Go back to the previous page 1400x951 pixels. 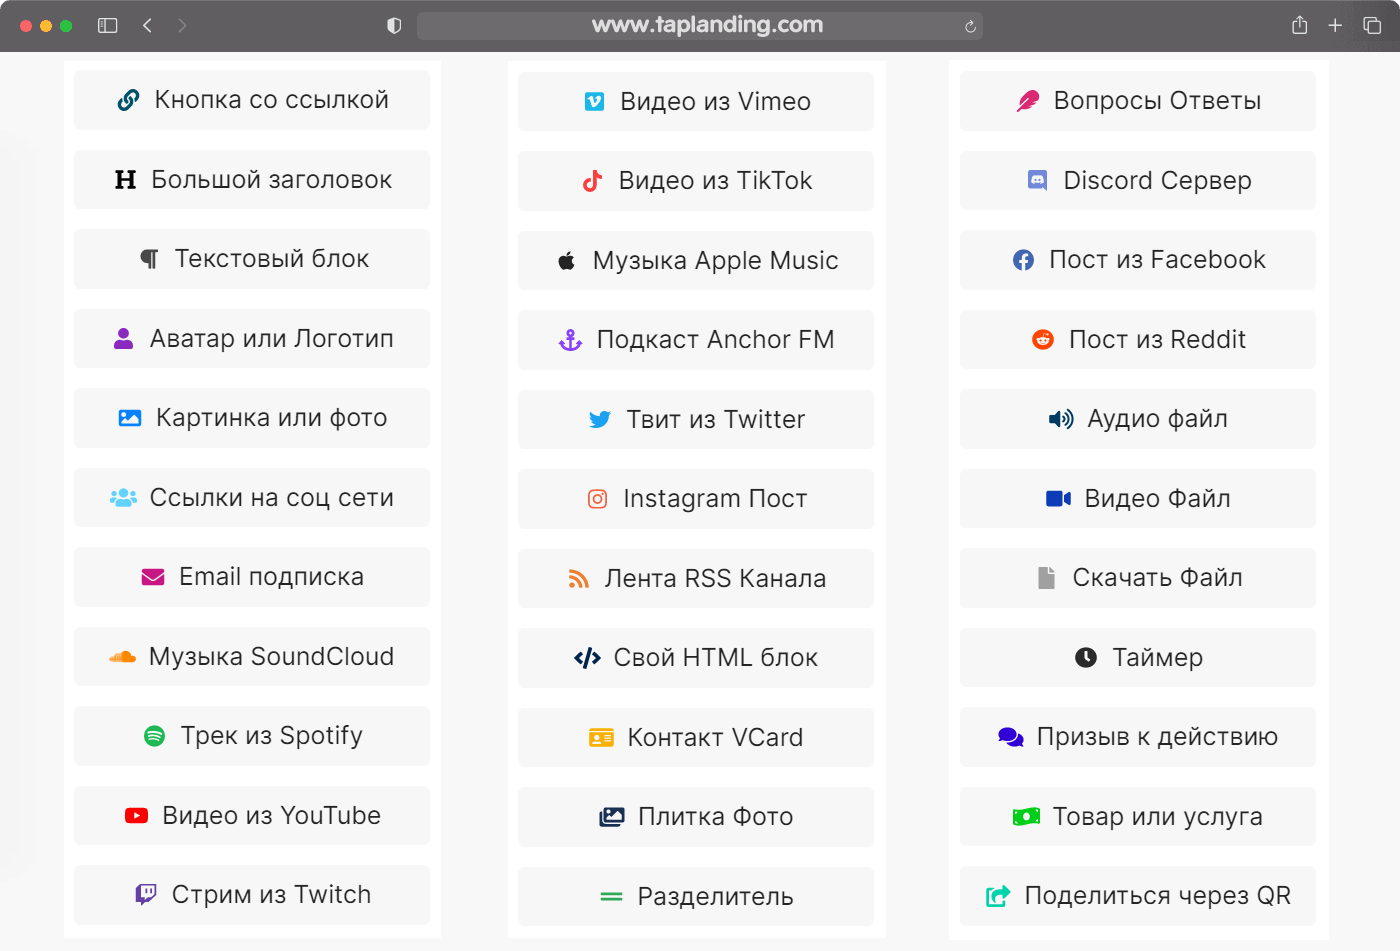[x=147, y=26]
